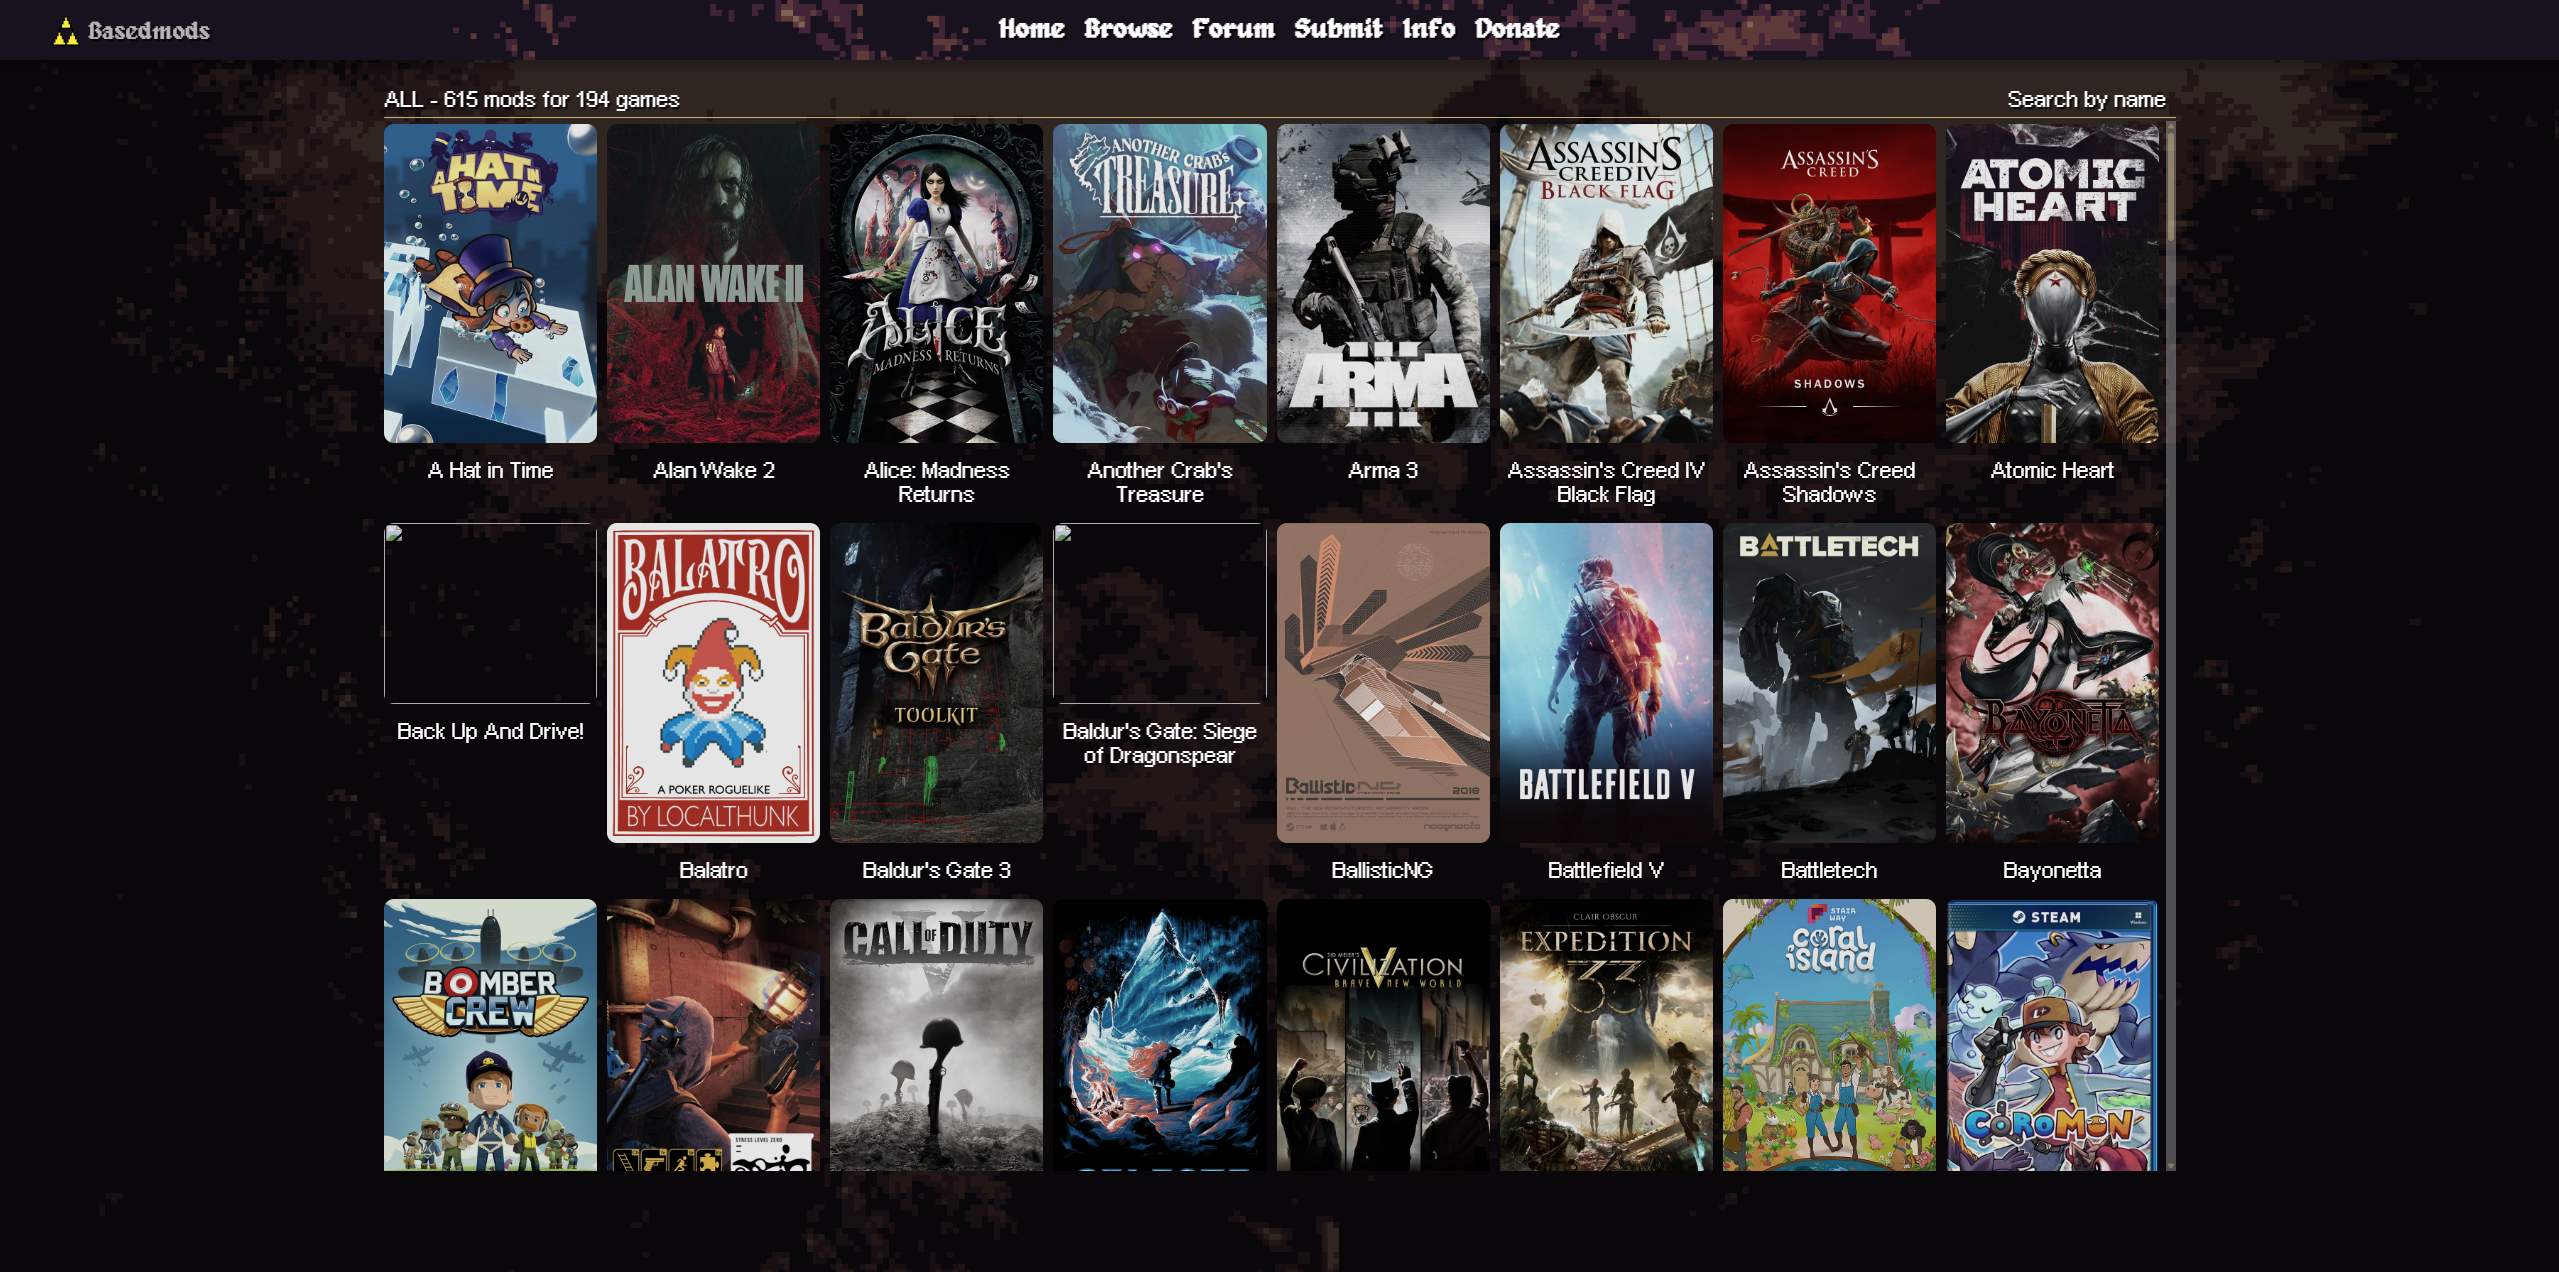Select Submit in the top navigation
The image size is (2559, 1272).
(1338, 29)
